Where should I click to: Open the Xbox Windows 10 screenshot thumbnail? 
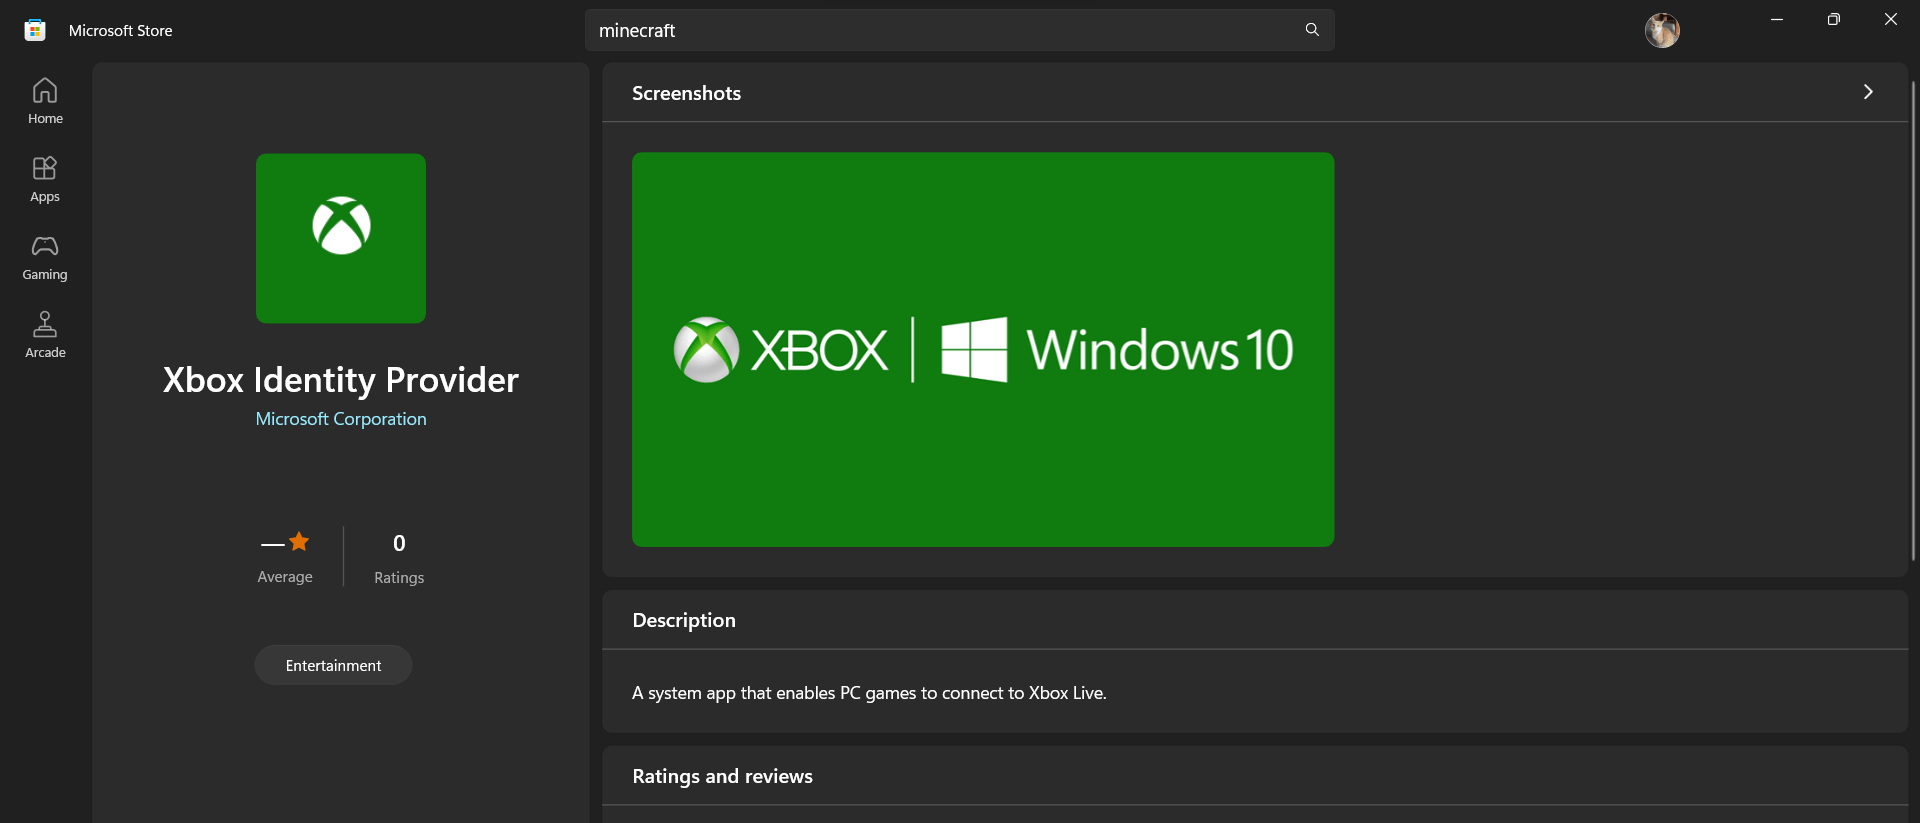click(x=983, y=349)
